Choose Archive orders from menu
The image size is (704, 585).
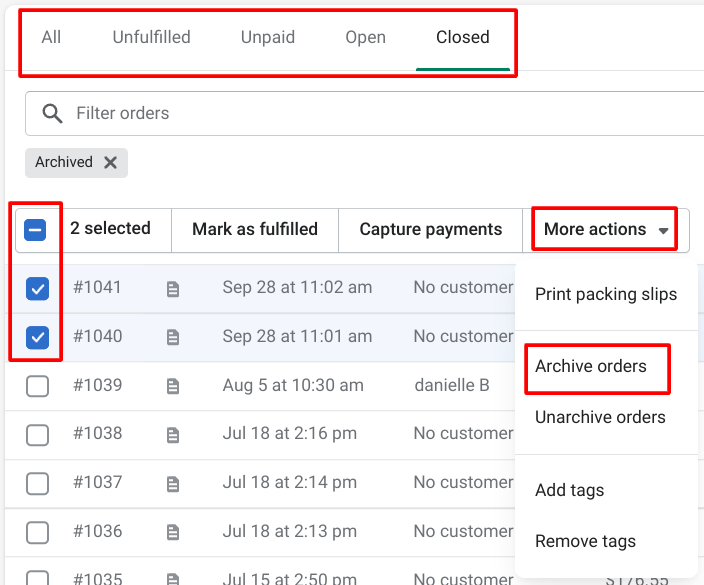[590, 366]
